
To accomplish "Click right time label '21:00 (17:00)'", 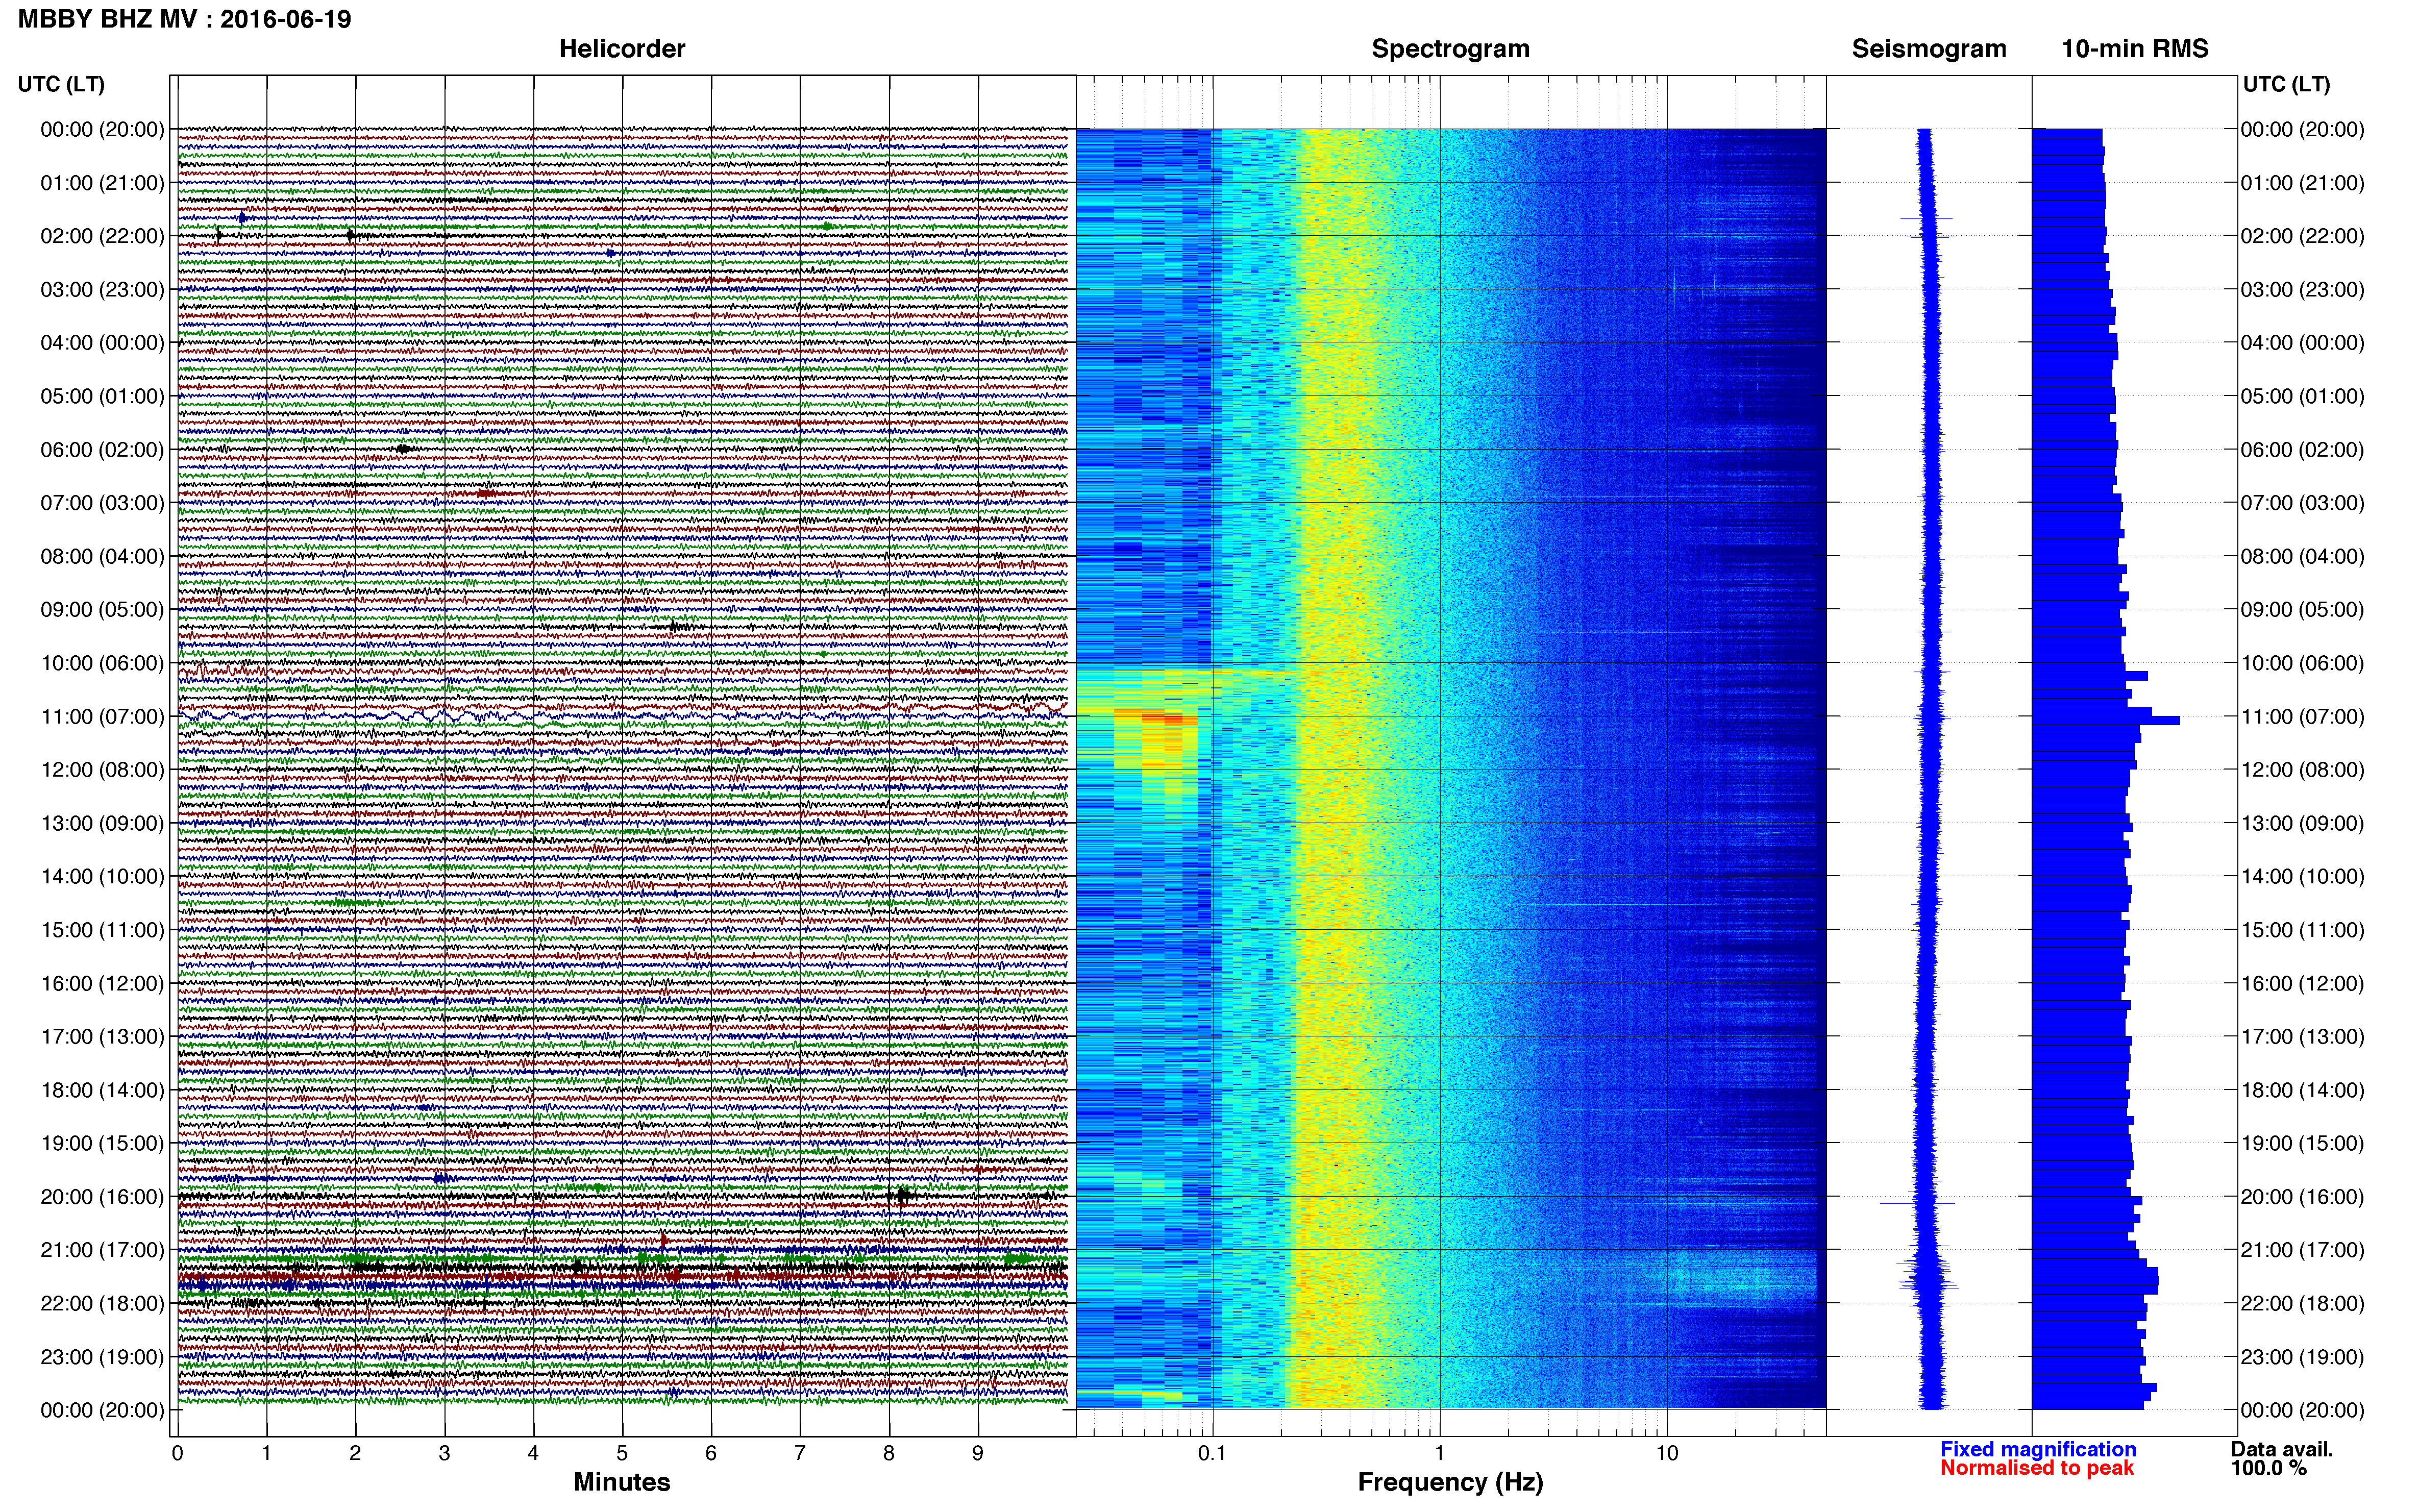I will point(2302,1250).
